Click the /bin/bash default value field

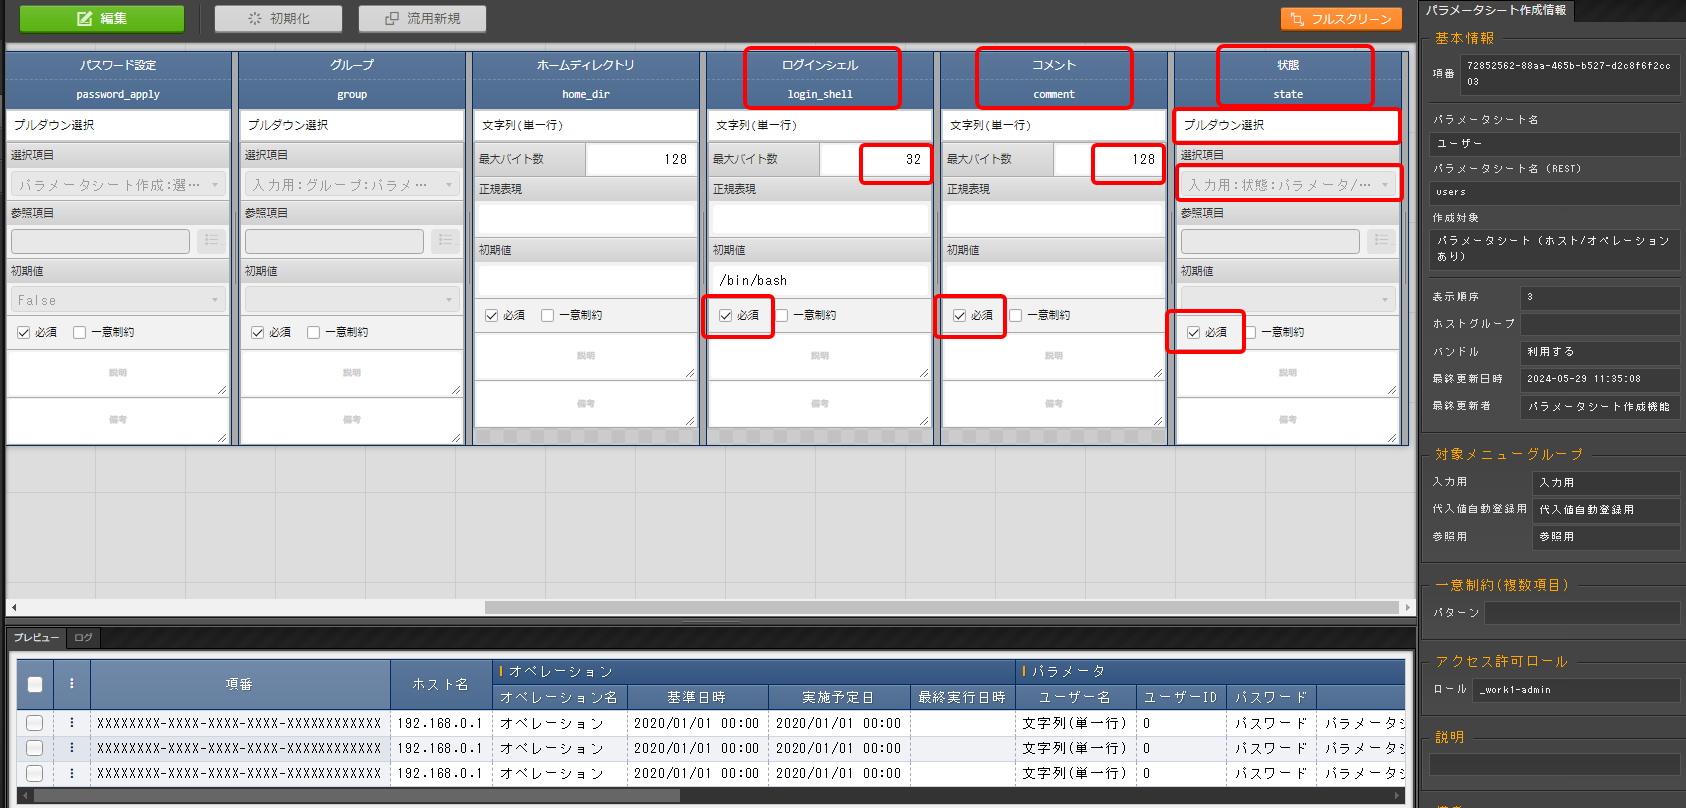[820, 280]
